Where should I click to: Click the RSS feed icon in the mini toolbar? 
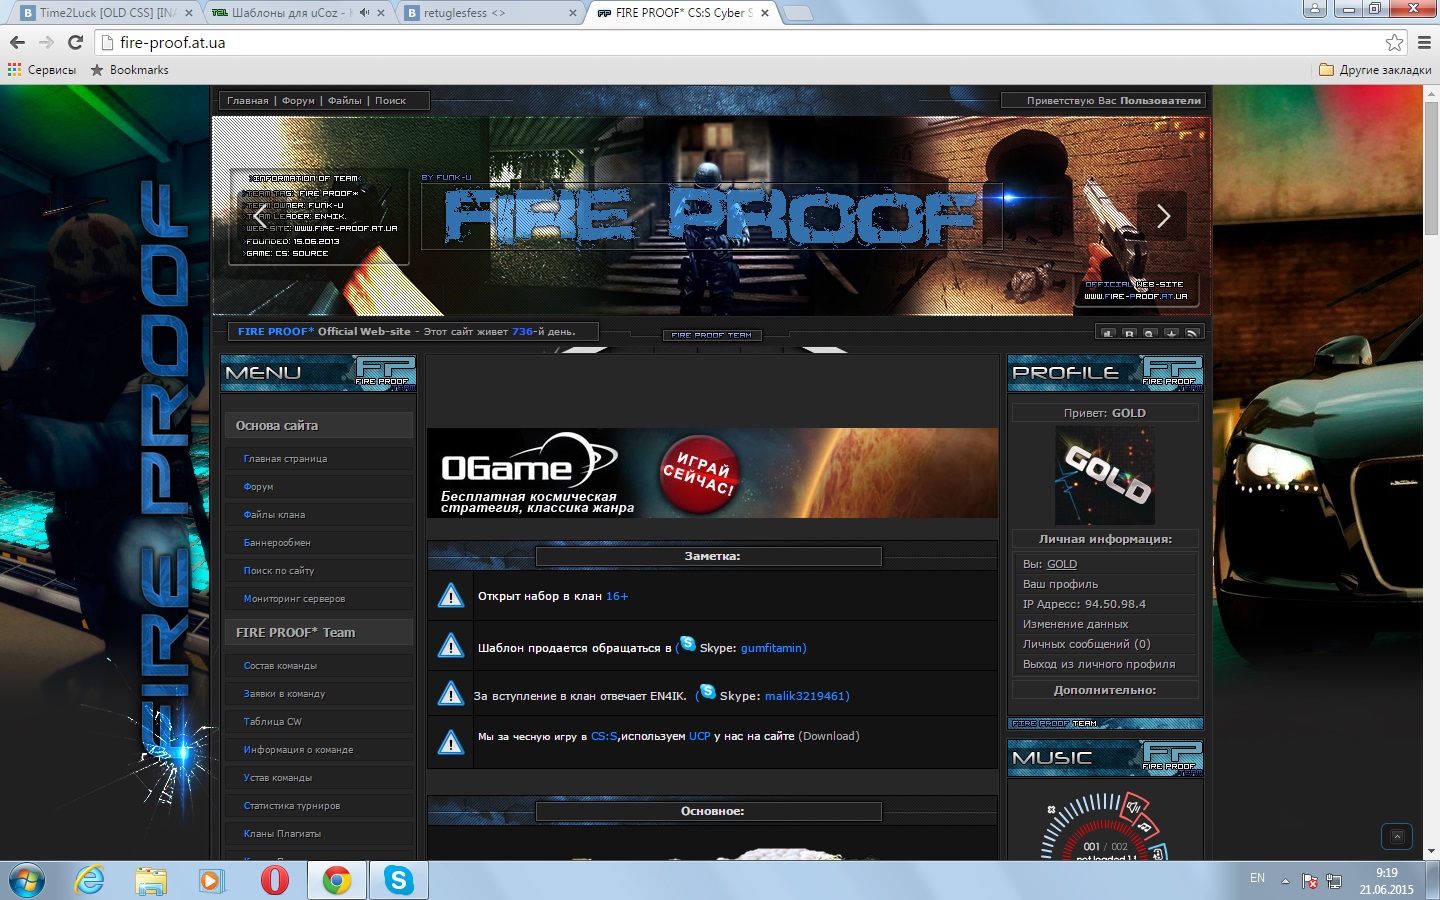coord(1192,333)
